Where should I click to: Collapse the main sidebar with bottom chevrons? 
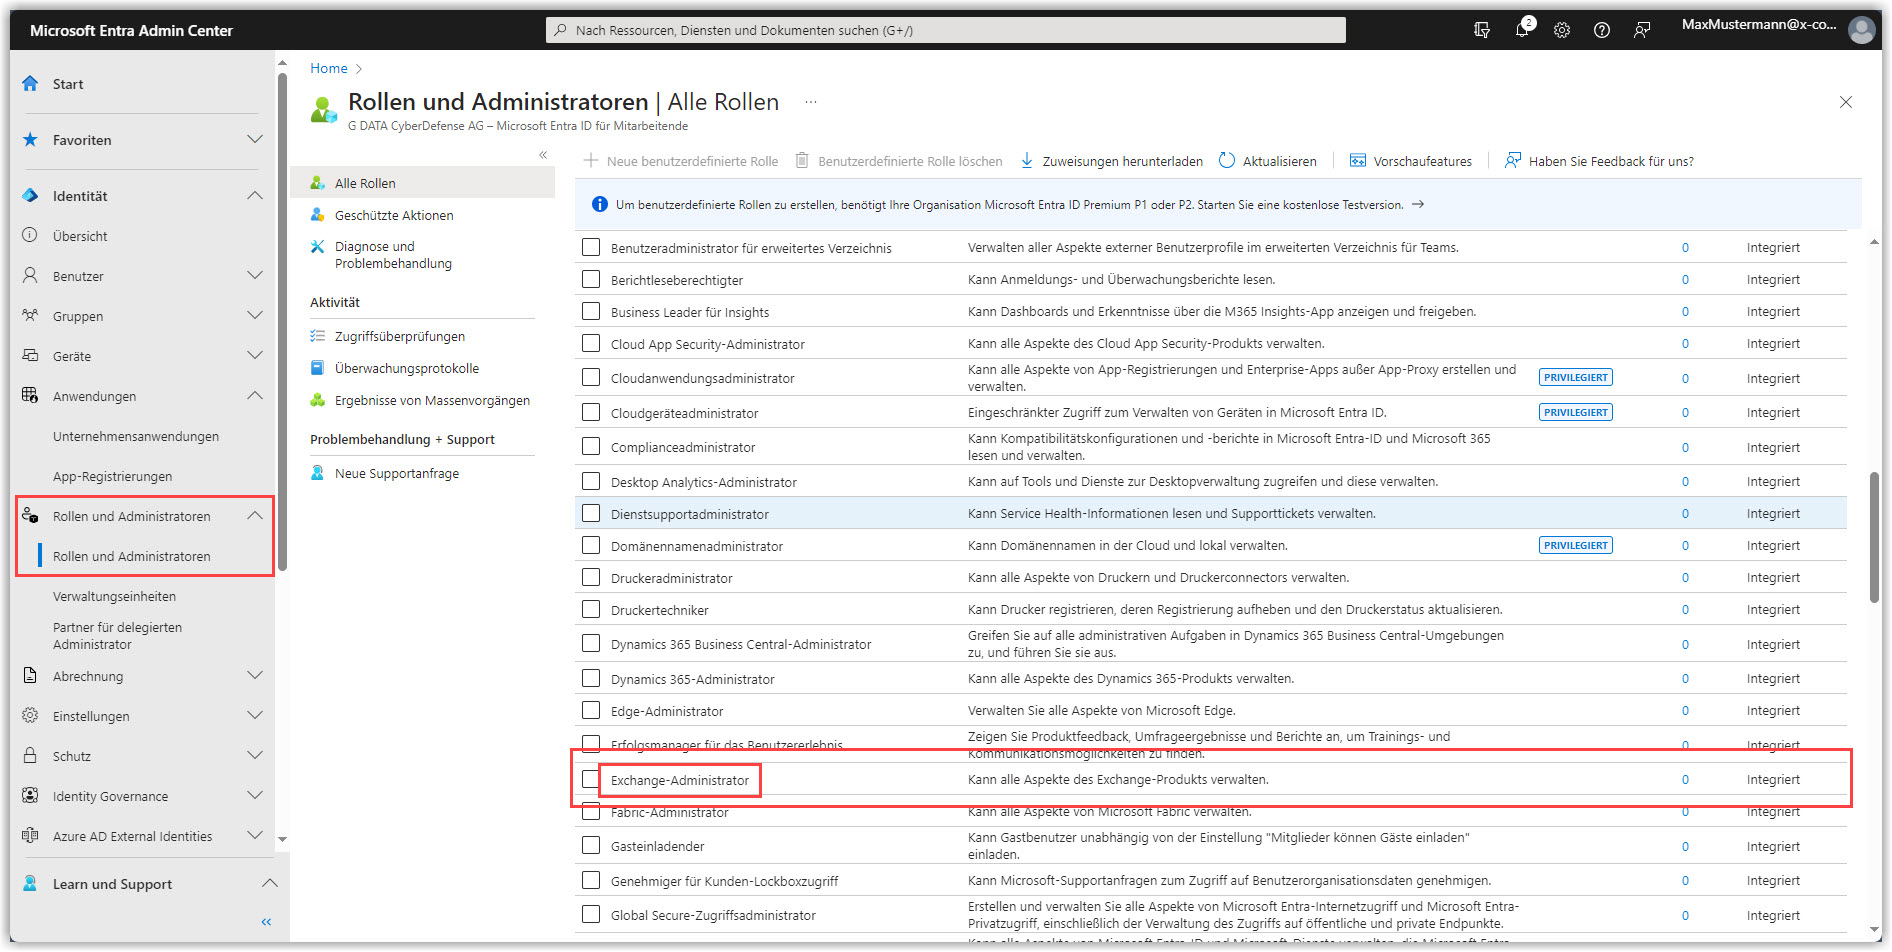coord(266,922)
